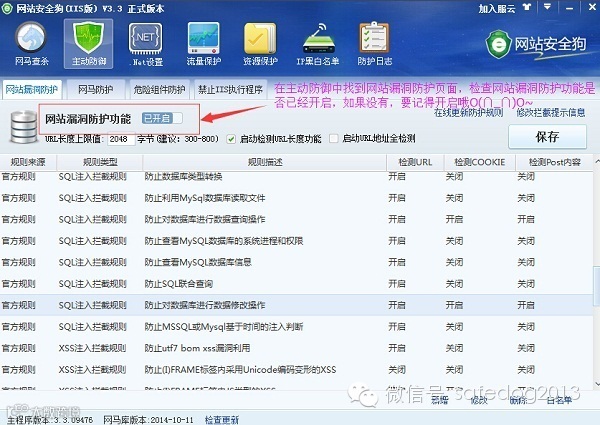Image resolution: width=600 pixels, height=425 pixels.
Task: Click the rule list scrollbar up arrow
Action: click(597, 162)
